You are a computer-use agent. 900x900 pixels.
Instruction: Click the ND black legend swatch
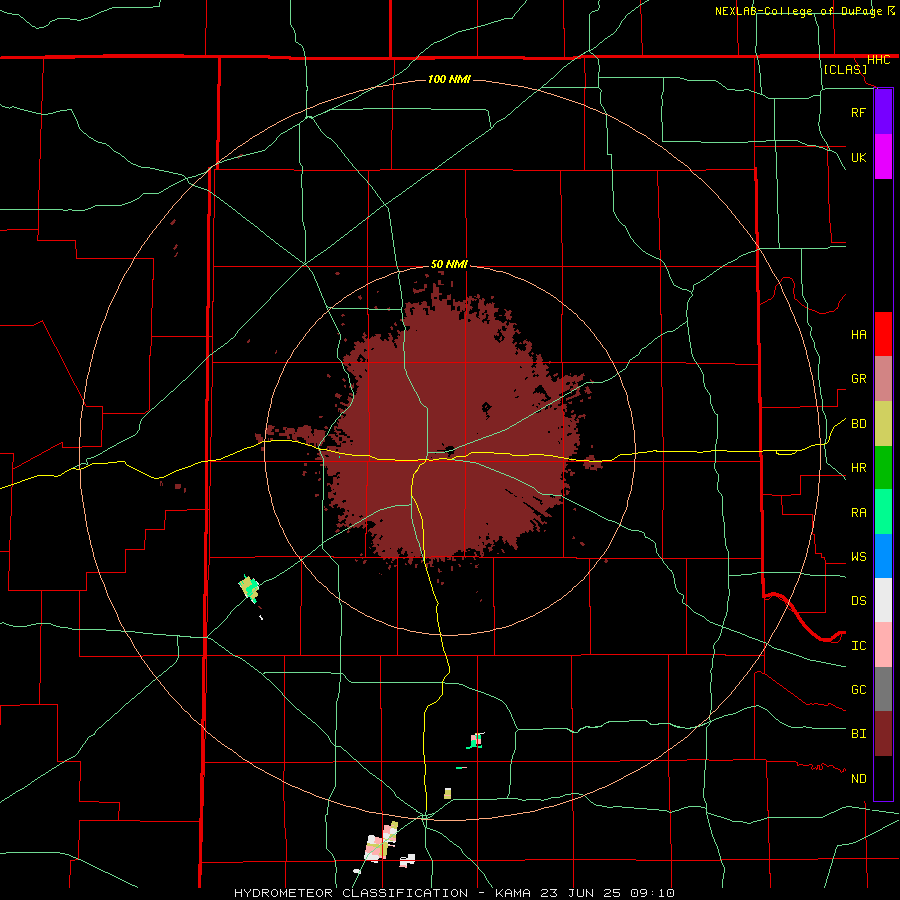pos(883,778)
